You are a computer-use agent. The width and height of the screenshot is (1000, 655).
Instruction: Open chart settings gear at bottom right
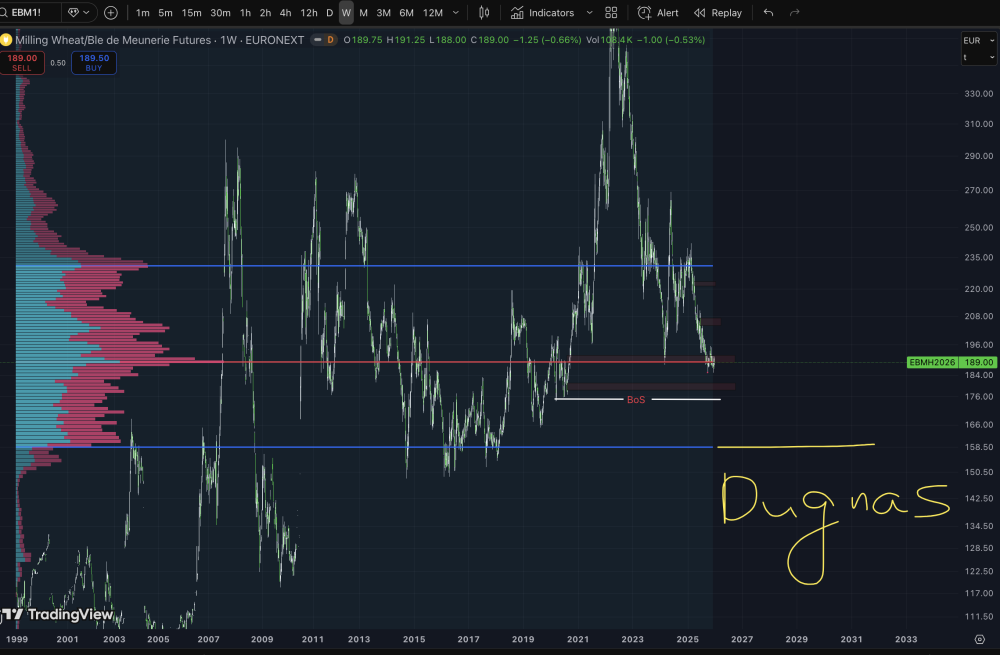pyautogui.click(x=980, y=639)
